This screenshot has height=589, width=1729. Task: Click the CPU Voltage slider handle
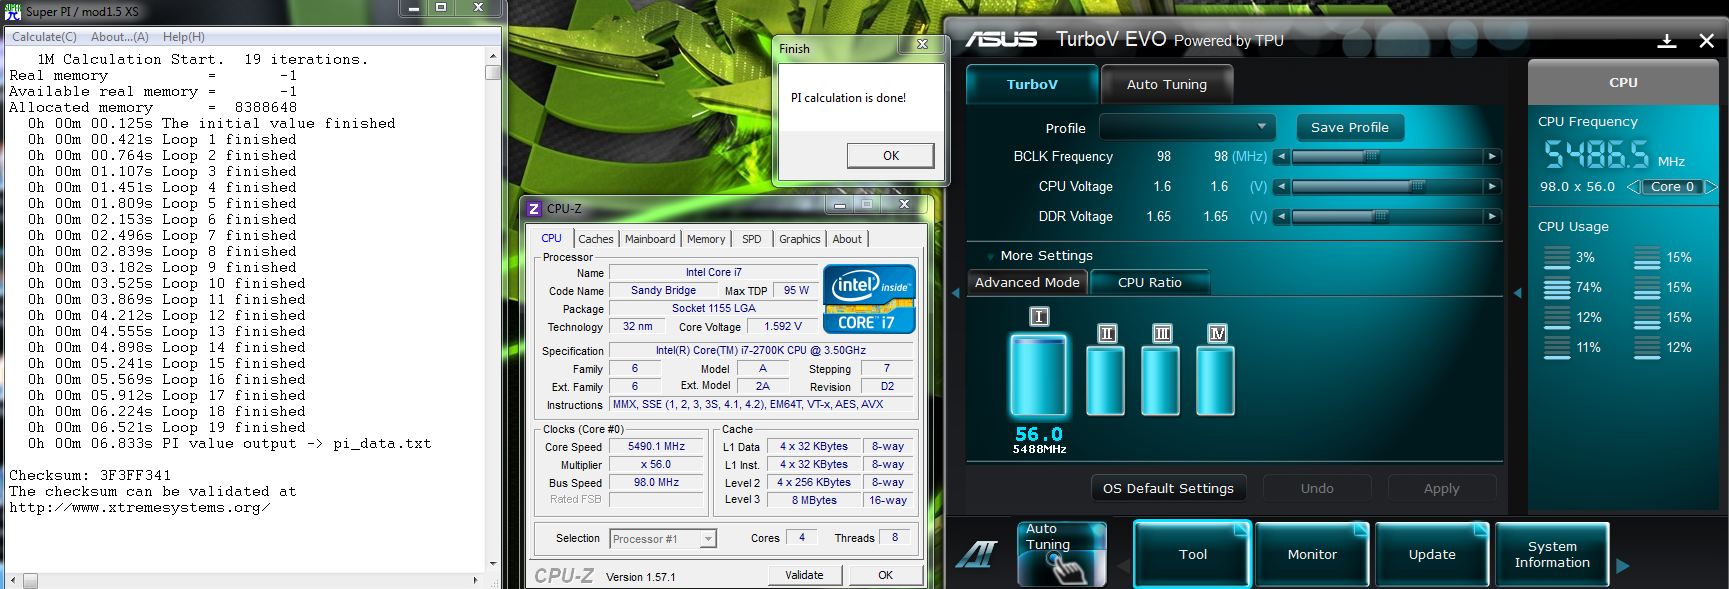(1417, 187)
